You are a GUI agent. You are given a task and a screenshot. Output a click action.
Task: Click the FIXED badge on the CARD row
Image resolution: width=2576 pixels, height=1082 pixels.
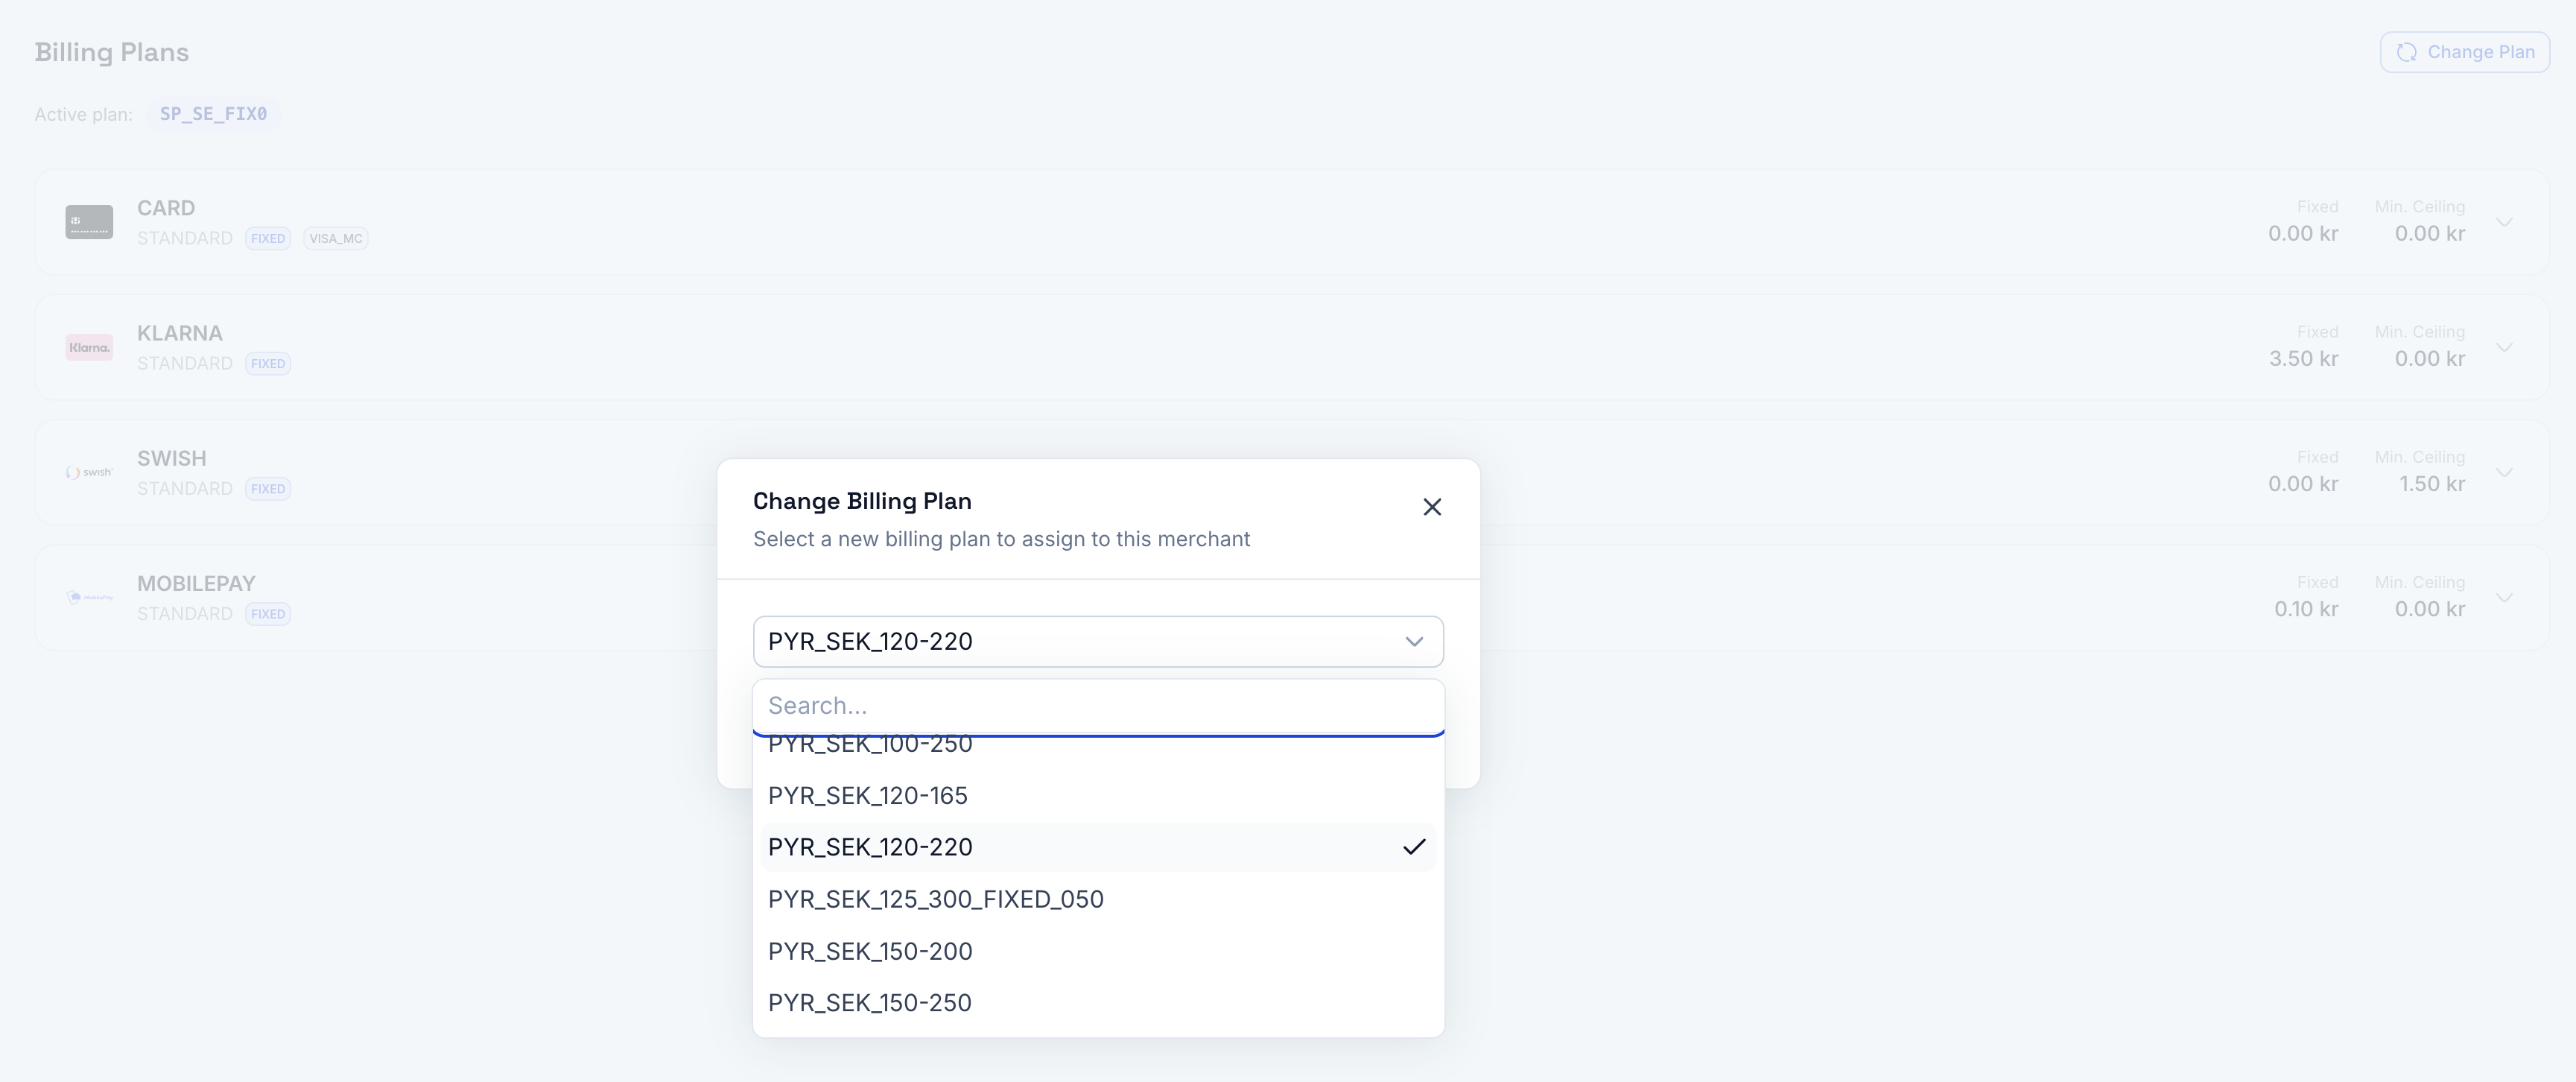(x=267, y=238)
